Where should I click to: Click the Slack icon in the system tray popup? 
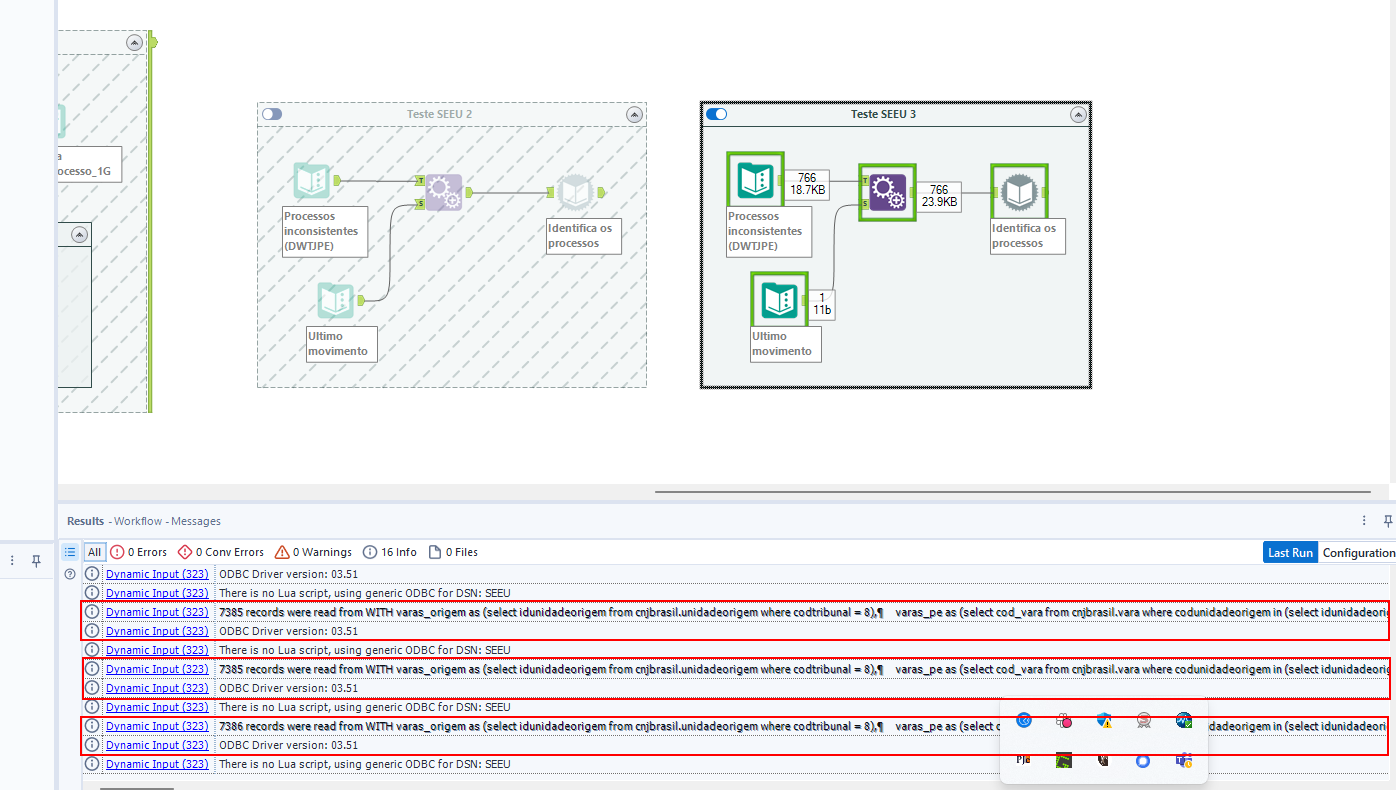[1063, 720]
